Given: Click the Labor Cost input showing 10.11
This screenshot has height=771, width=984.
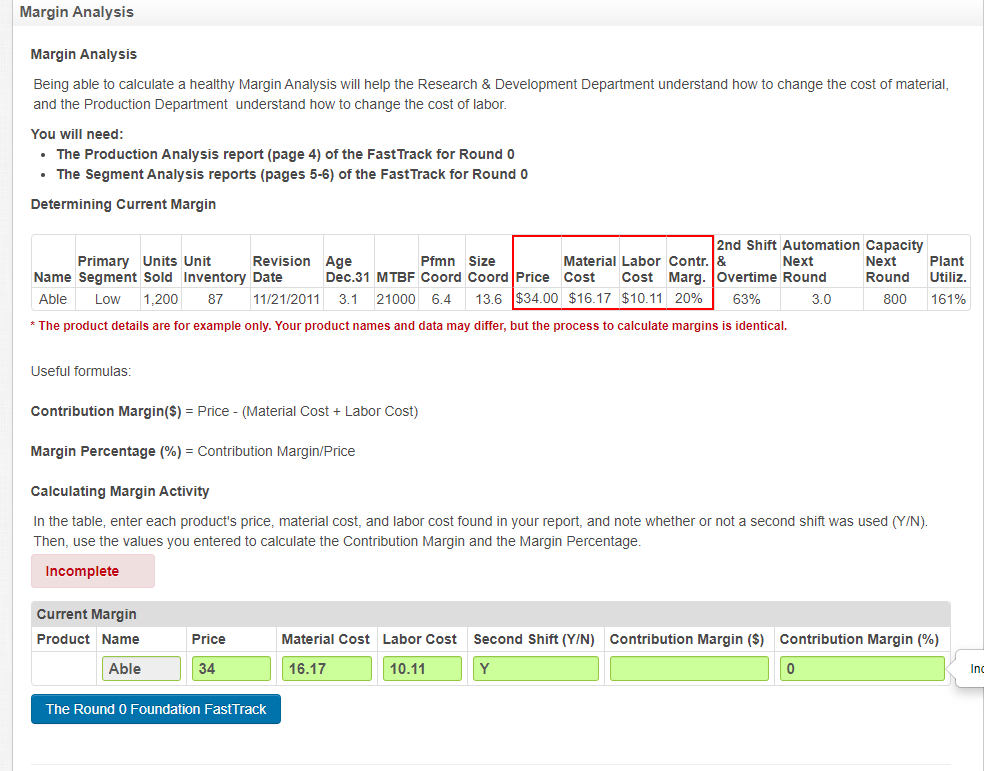Looking at the screenshot, I should [421, 668].
